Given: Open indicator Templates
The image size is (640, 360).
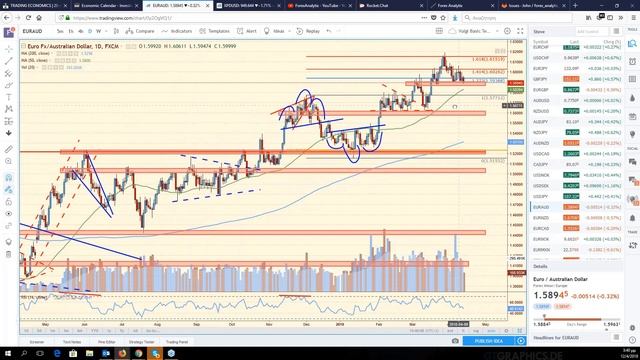Looking at the screenshot, I should (215, 31).
